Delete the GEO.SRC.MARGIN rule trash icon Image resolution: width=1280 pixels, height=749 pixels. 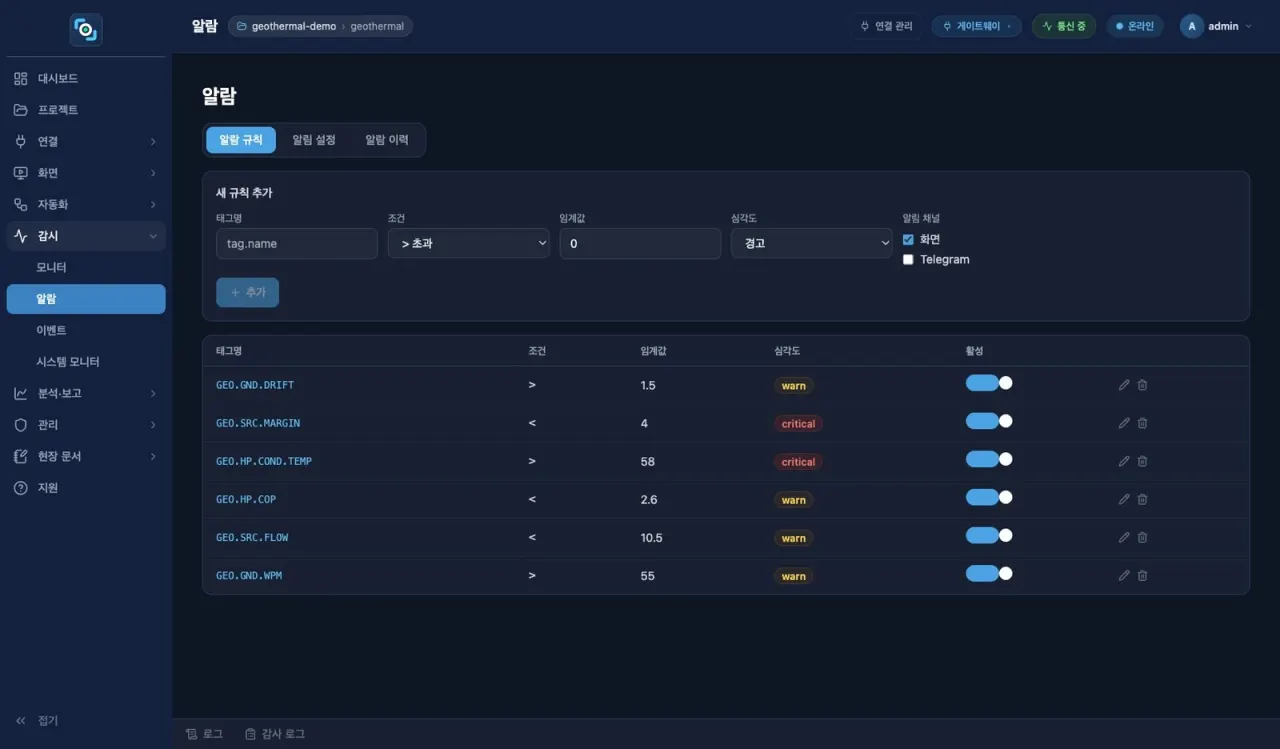click(1142, 423)
